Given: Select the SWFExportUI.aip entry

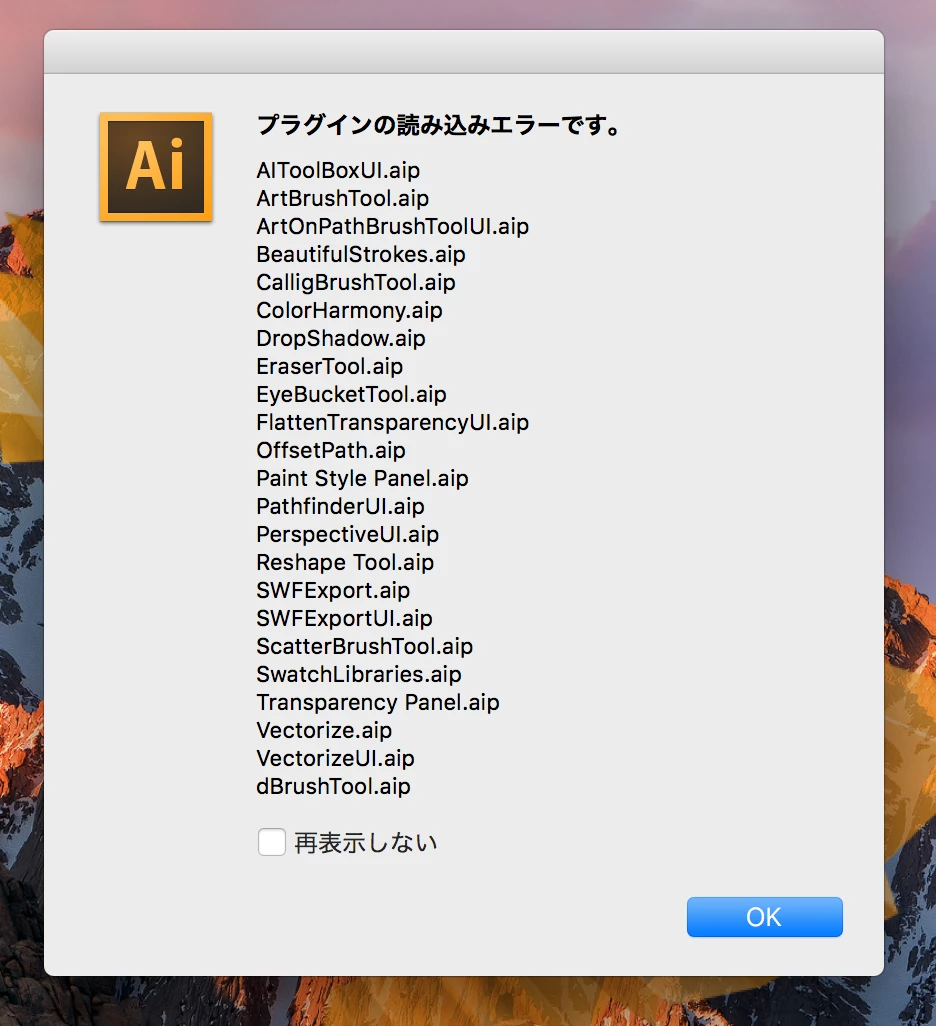Looking at the screenshot, I should coord(344,618).
